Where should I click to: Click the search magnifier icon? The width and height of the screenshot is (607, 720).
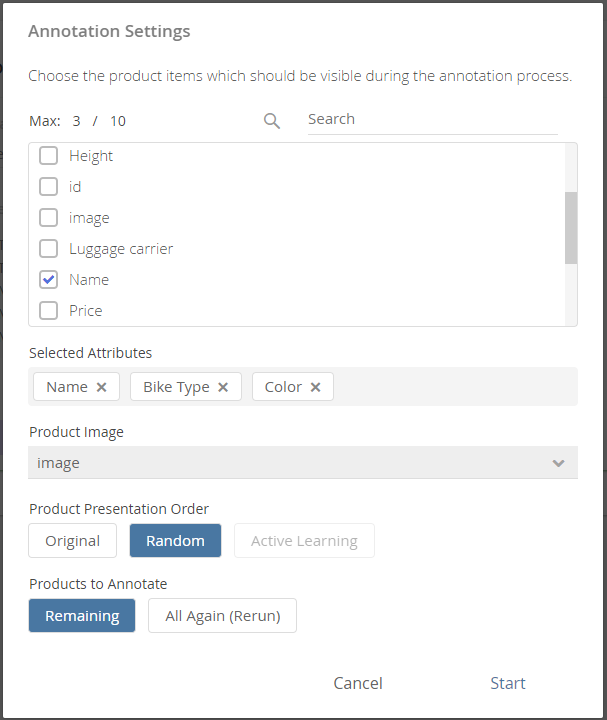tap(272, 121)
